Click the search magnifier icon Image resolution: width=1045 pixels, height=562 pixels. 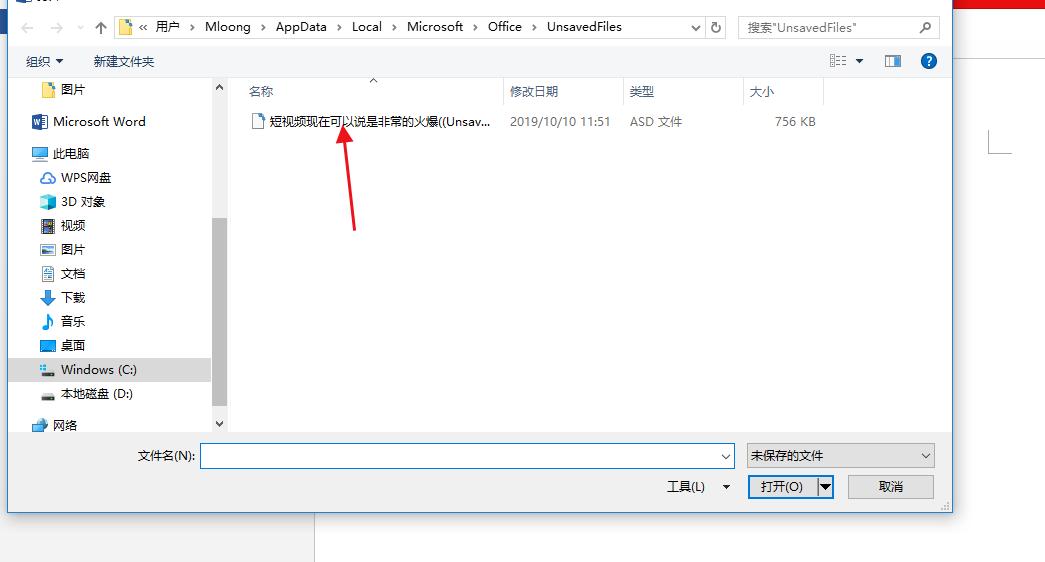click(x=925, y=27)
